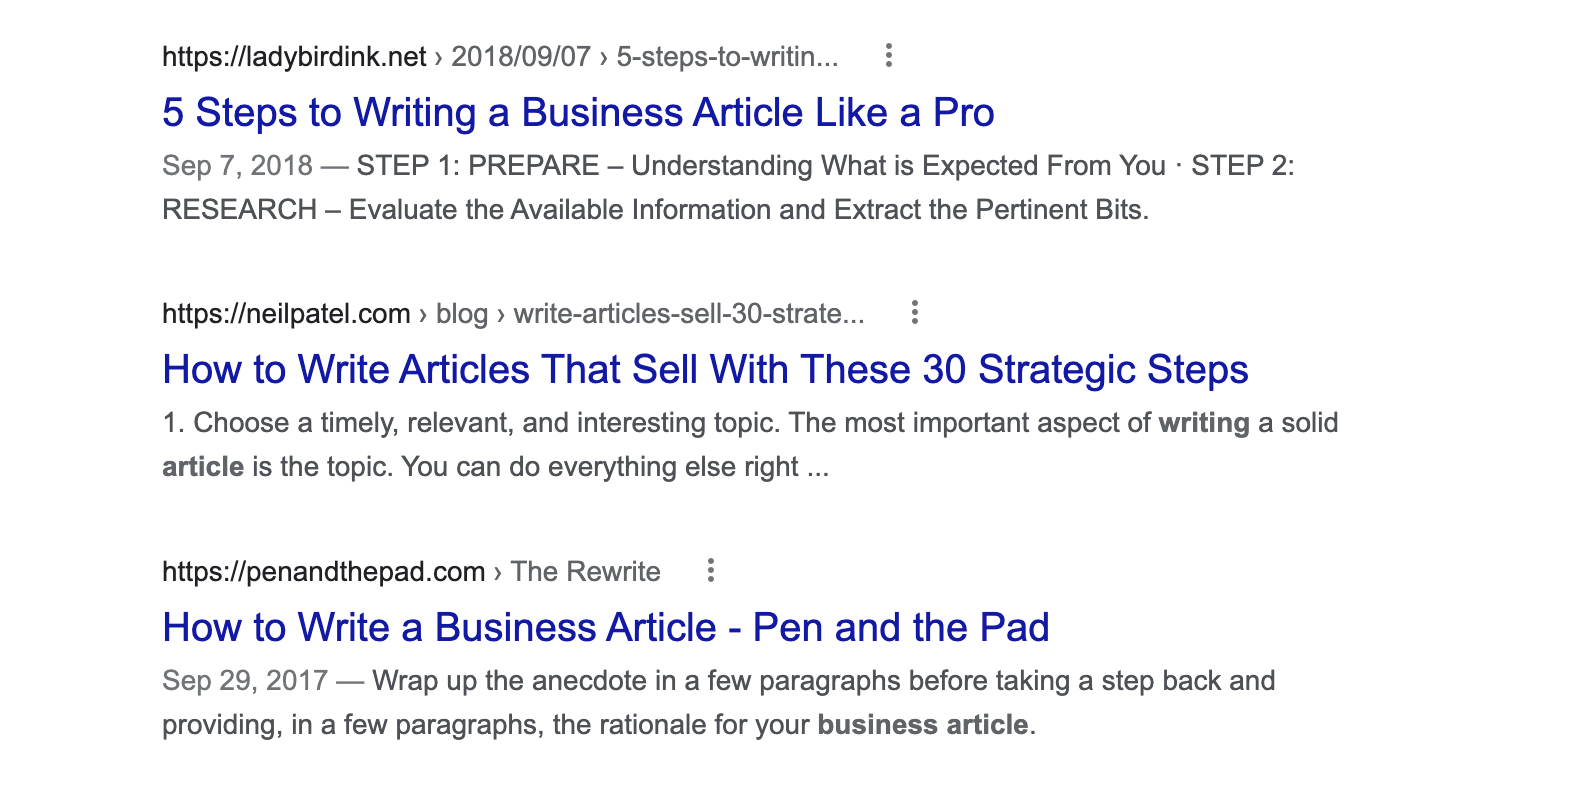
Task: Open the options menu for the penandthepad.com result
Action: [x=710, y=571]
